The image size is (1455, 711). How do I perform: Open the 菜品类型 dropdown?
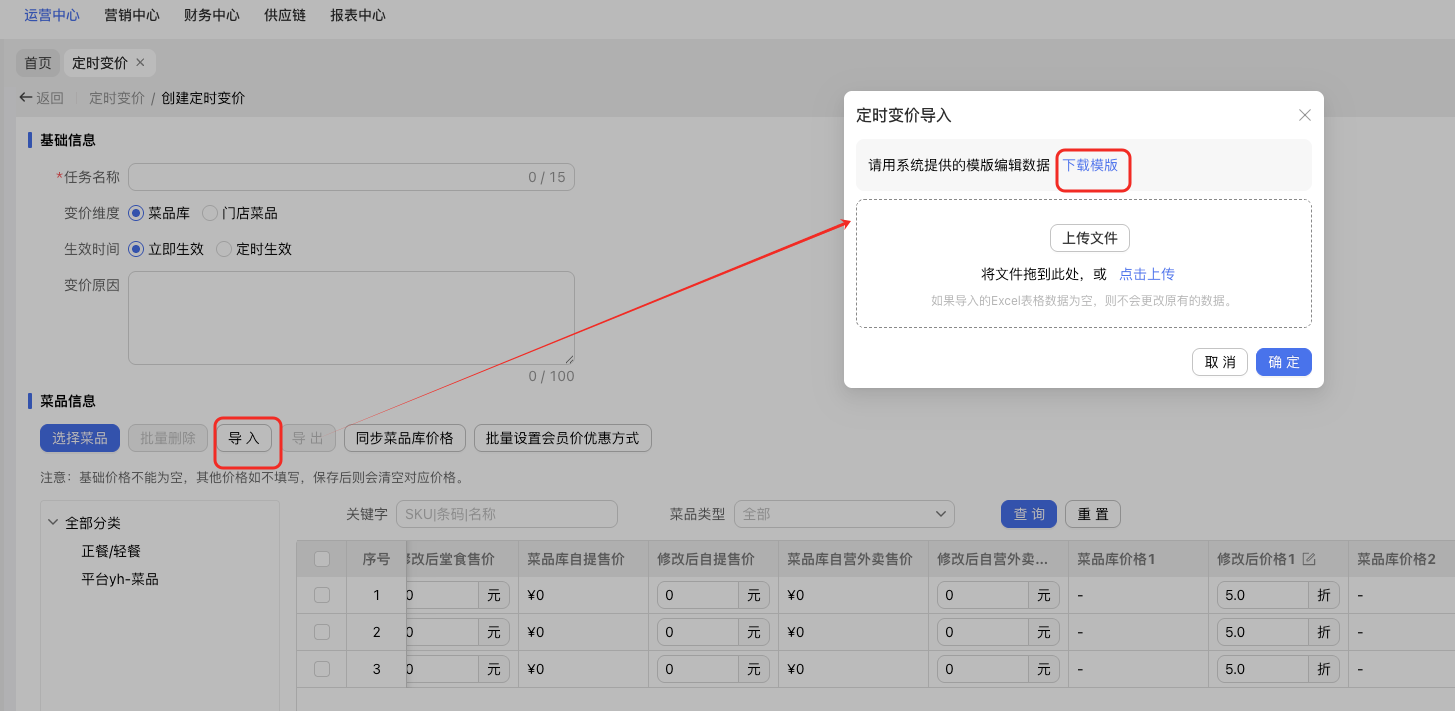tap(844, 514)
